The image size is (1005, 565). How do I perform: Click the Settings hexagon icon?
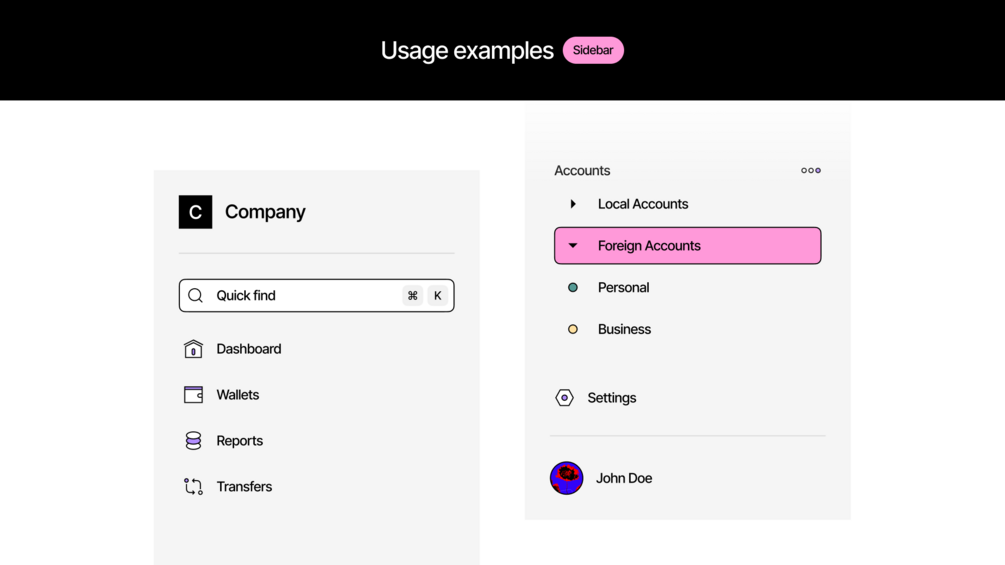564,398
